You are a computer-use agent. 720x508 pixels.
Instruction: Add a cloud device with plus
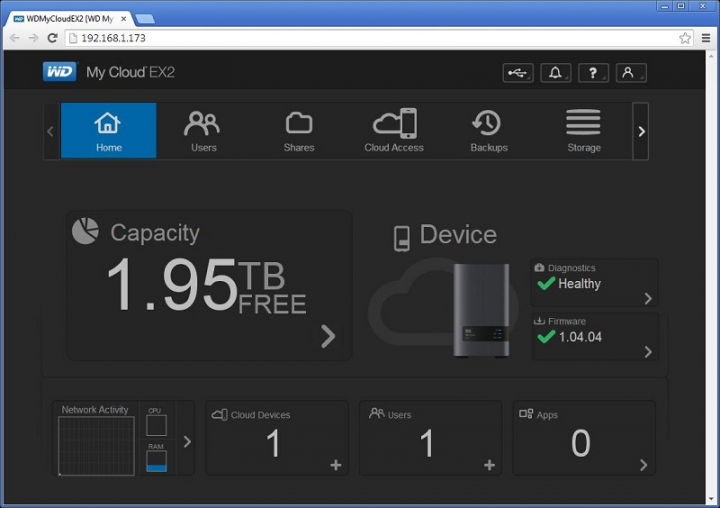point(336,465)
